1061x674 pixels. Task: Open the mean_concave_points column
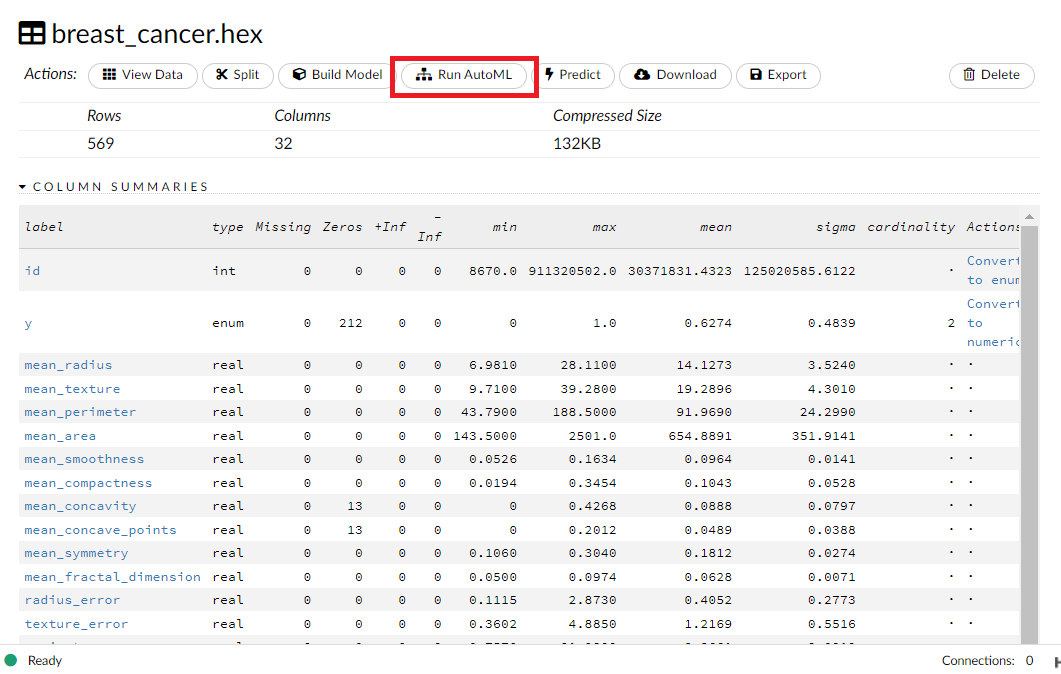[100, 530]
